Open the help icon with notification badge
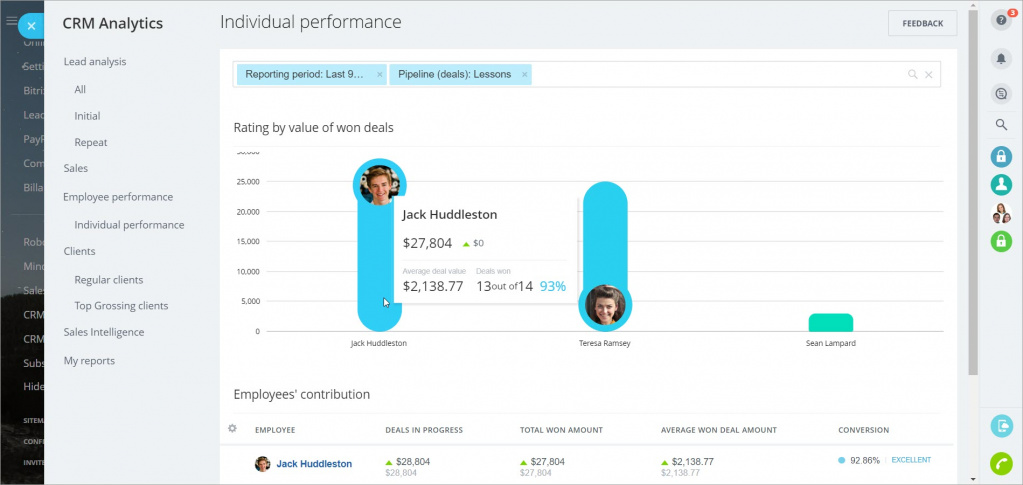Viewport: 1023px width, 485px height. pos(1001,22)
